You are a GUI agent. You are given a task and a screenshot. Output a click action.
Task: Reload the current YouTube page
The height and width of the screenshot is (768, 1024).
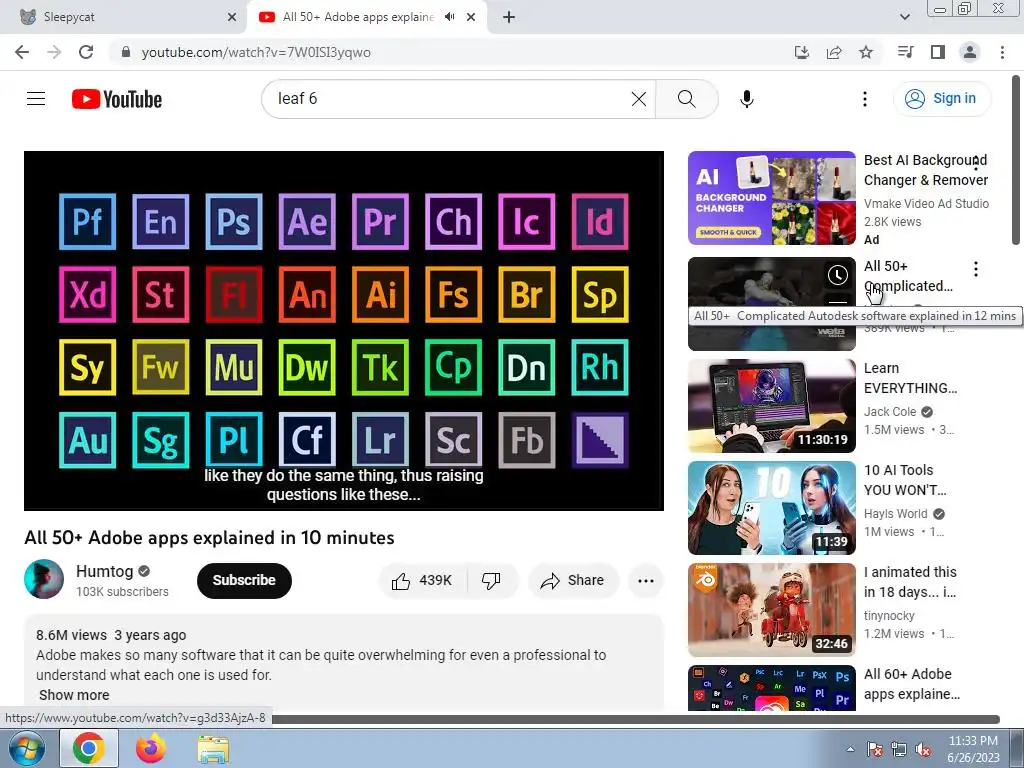(86, 52)
